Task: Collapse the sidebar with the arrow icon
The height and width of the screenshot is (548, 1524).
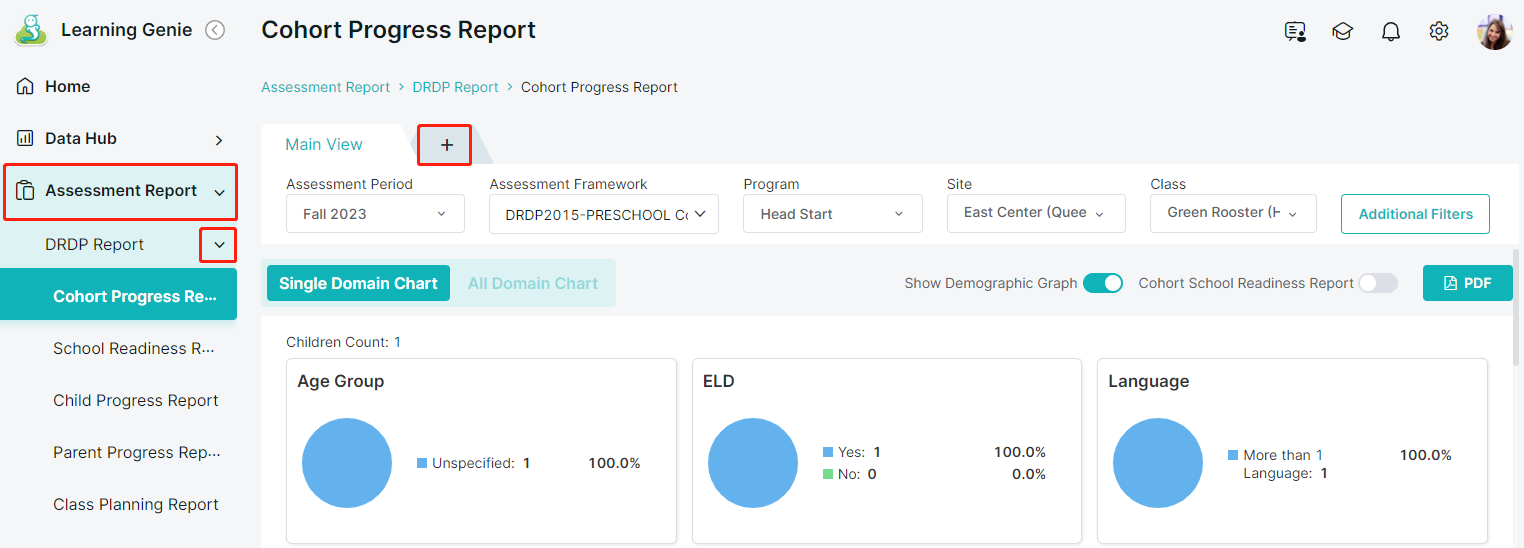Action: [x=215, y=30]
